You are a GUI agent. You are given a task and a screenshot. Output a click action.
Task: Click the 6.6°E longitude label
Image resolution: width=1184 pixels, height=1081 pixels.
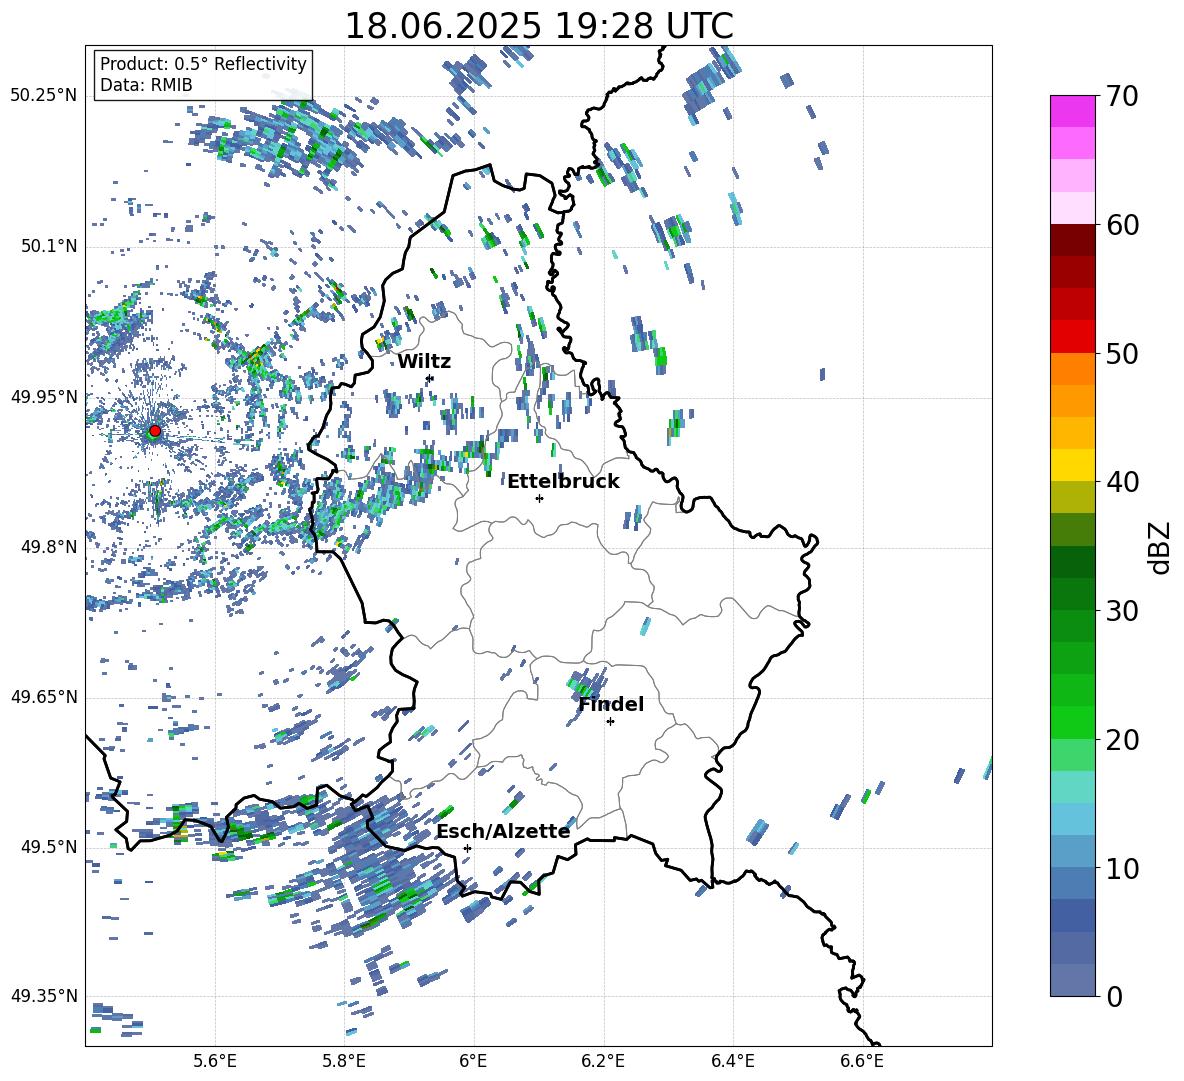(862, 1061)
